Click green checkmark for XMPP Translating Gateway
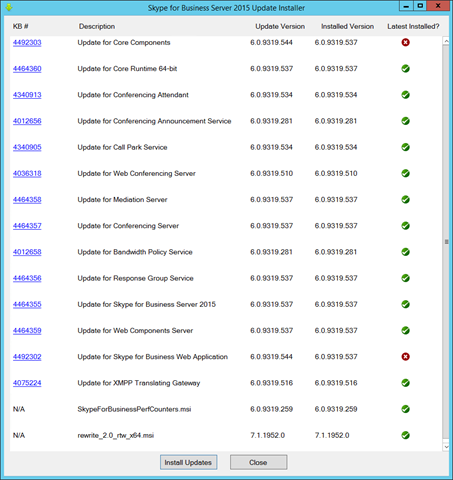 tap(405, 383)
